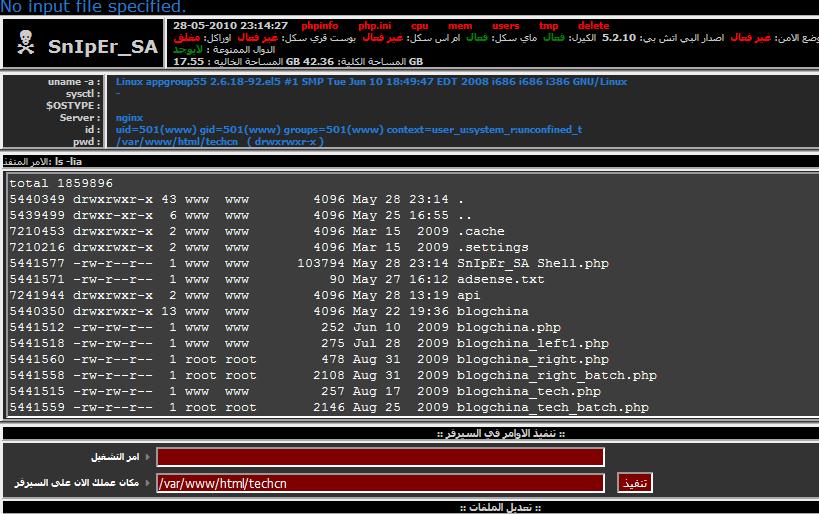Screen dimensions: 819x514
Task: Click the SnIpEr_SA title text
Action: [104, 45]
